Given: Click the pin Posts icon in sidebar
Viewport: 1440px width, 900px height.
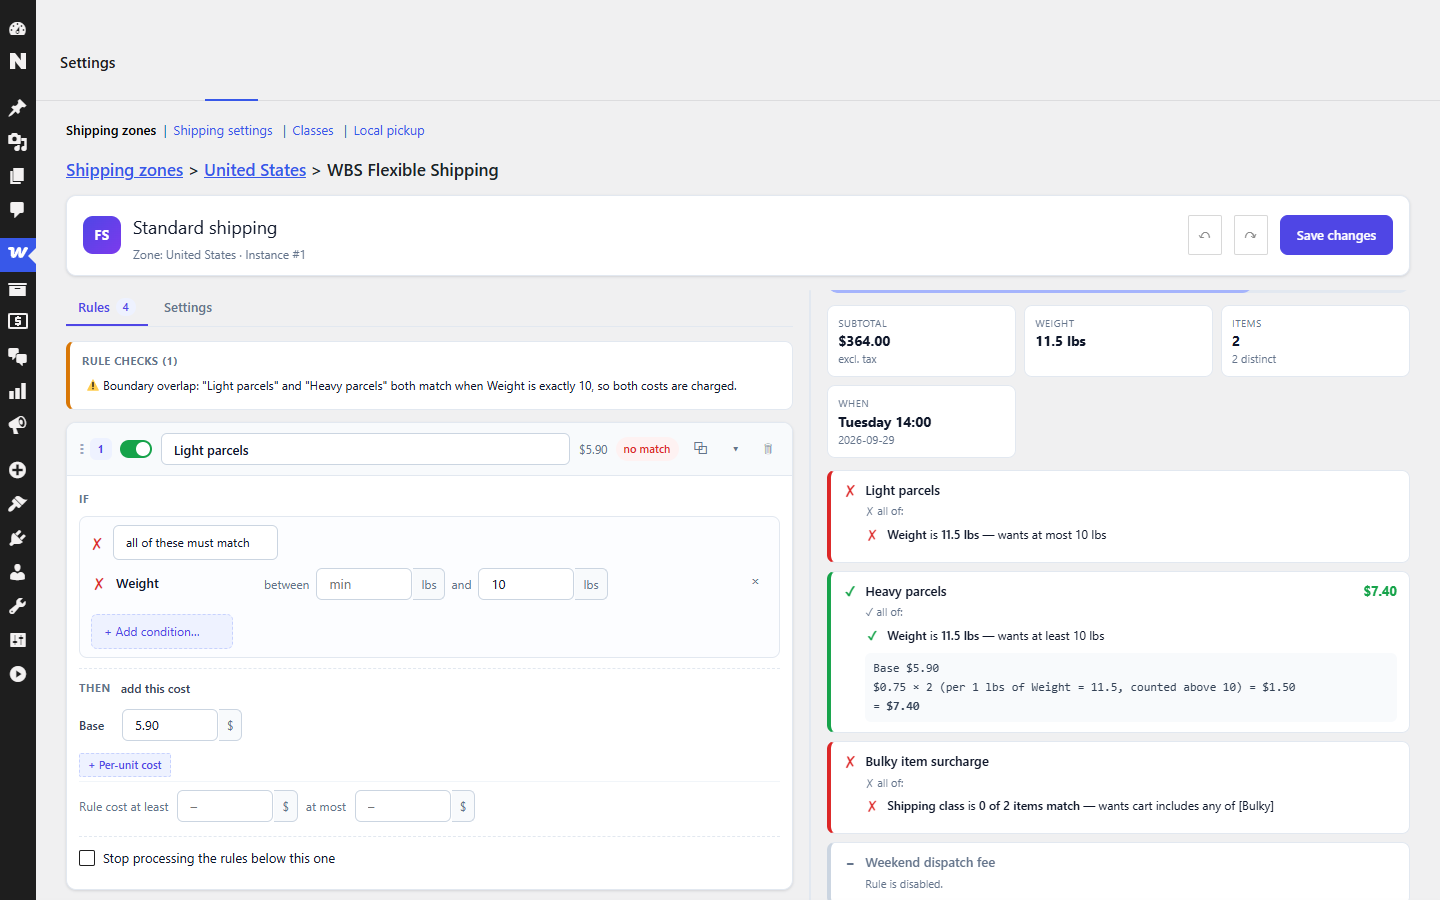Looking at the screenshot, I should pos(17,108).
